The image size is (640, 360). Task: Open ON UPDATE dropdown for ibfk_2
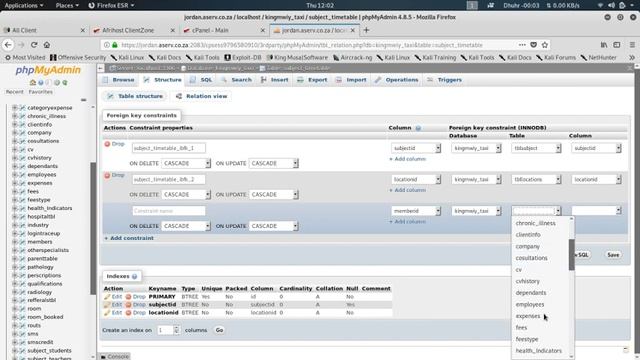click(274, 195)
